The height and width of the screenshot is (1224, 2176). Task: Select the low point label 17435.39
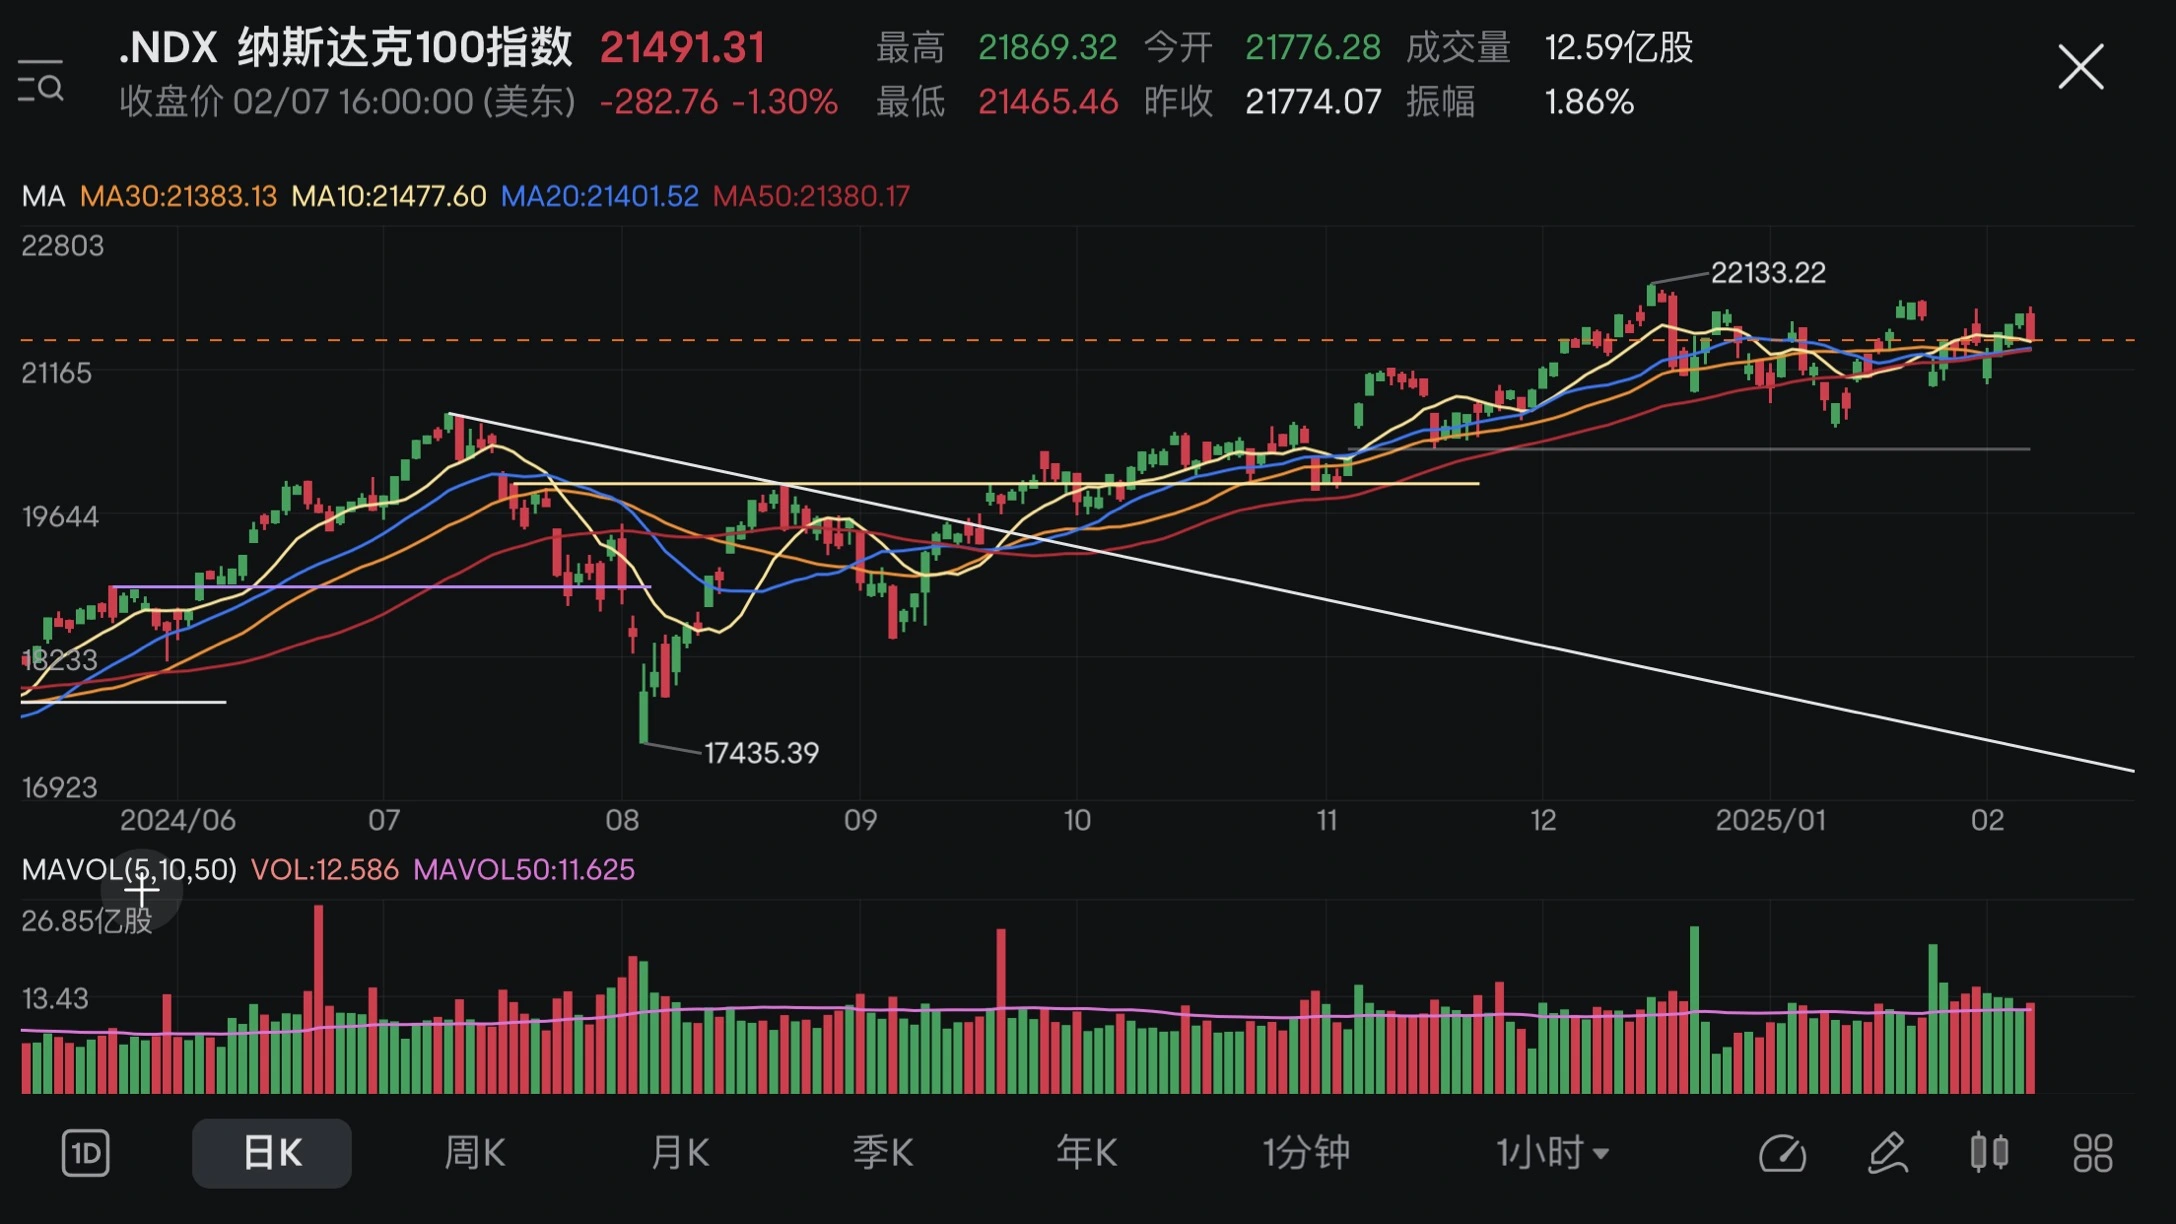point(761,753)
